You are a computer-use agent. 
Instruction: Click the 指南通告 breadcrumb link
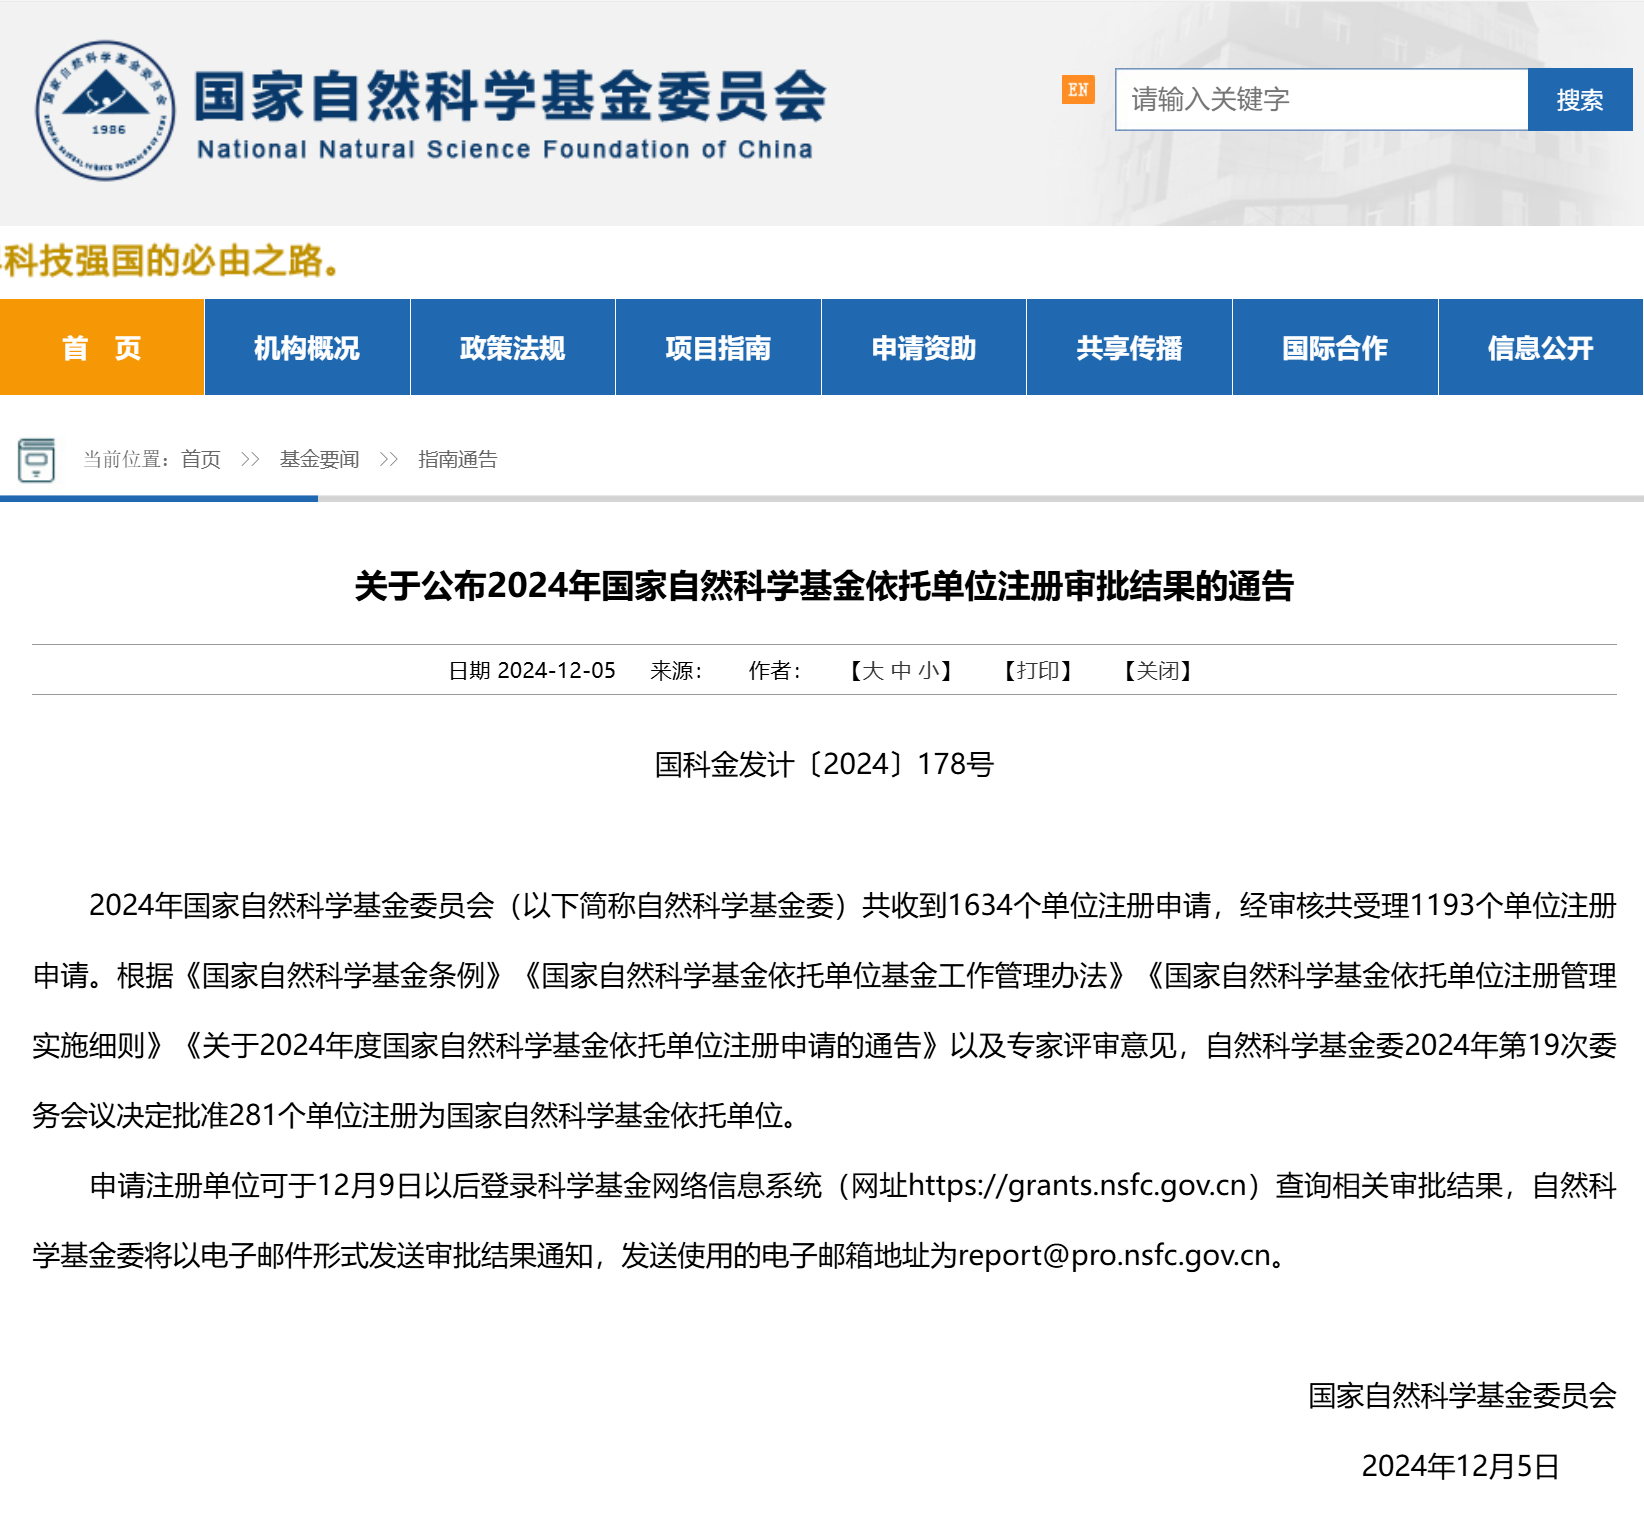pyautogui.click(x=457, y=460)
